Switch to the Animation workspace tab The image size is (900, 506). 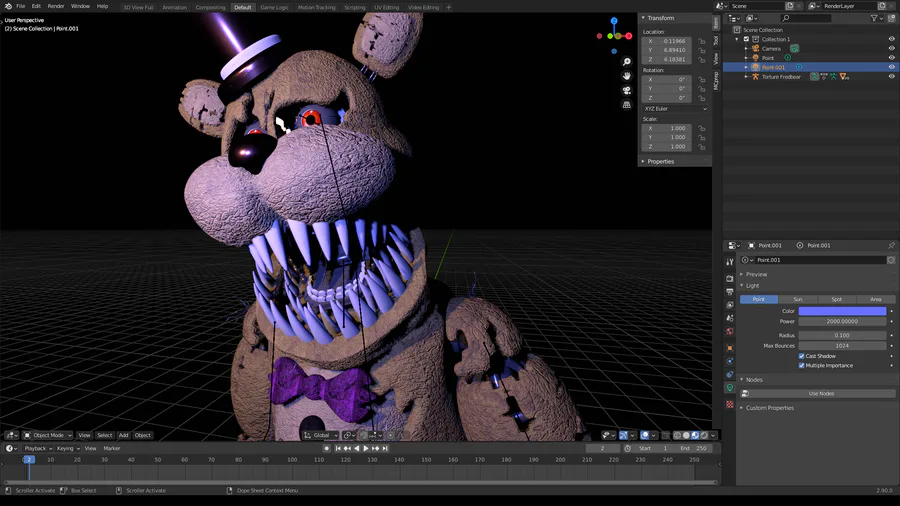174,7
